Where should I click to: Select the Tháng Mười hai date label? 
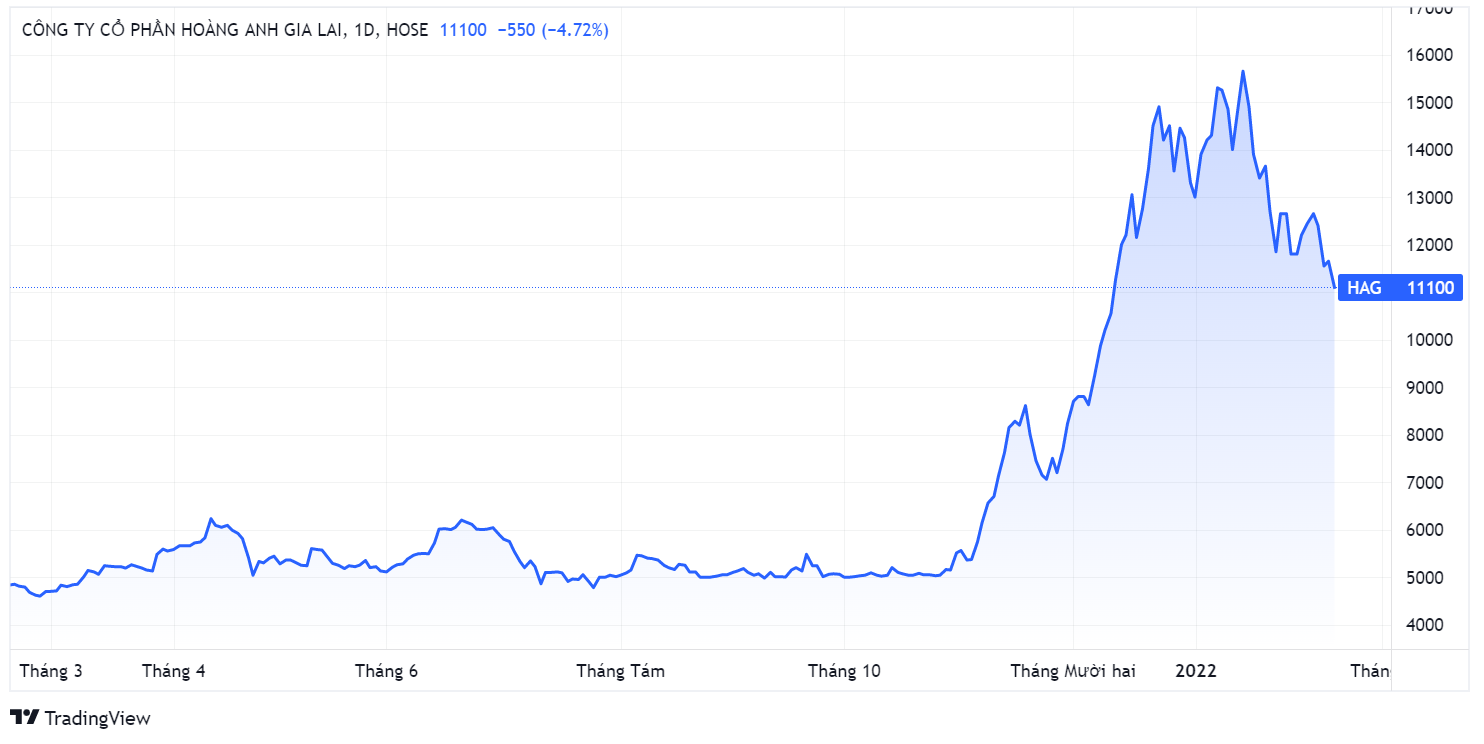1073,671
